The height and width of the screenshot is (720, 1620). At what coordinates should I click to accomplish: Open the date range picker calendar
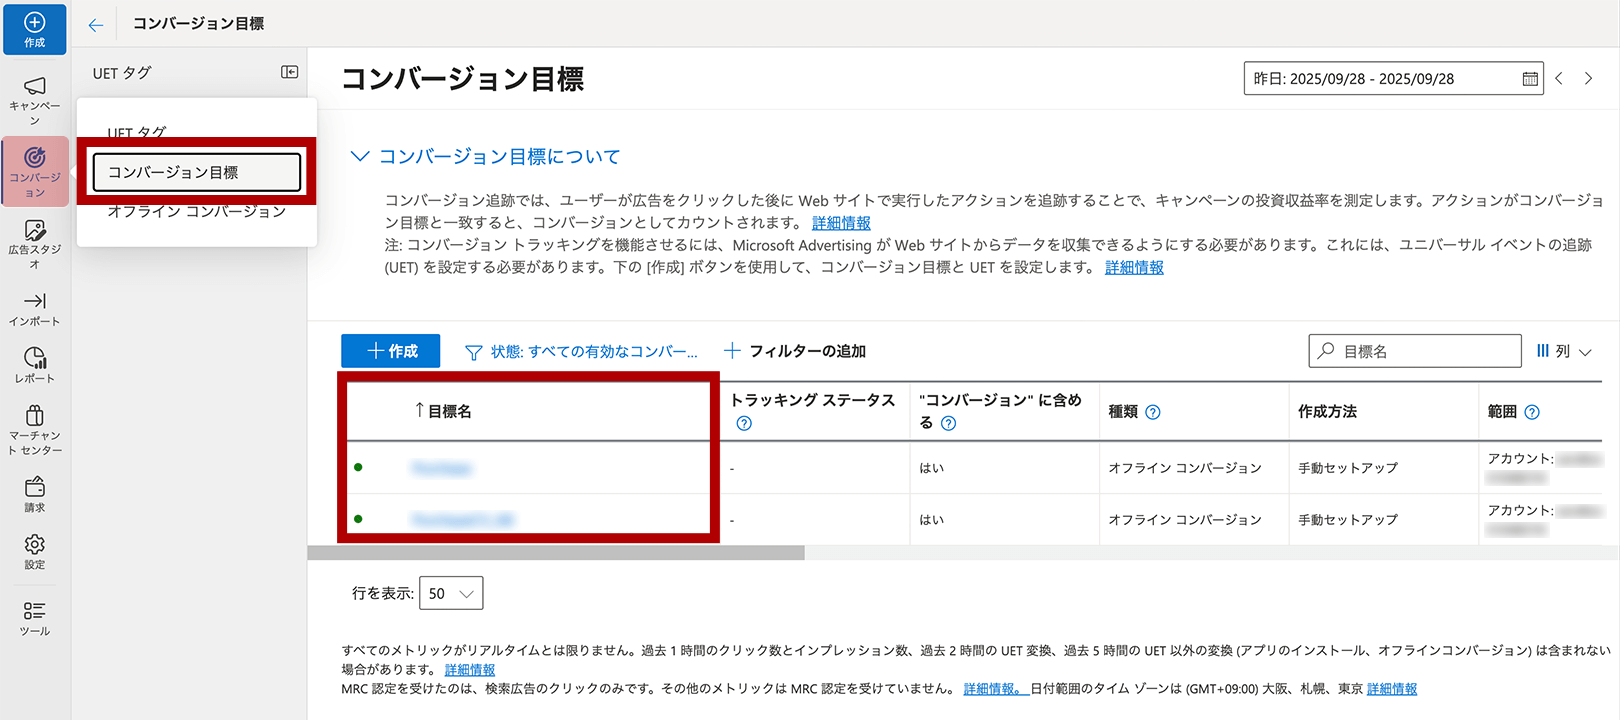coord(1529,79)
